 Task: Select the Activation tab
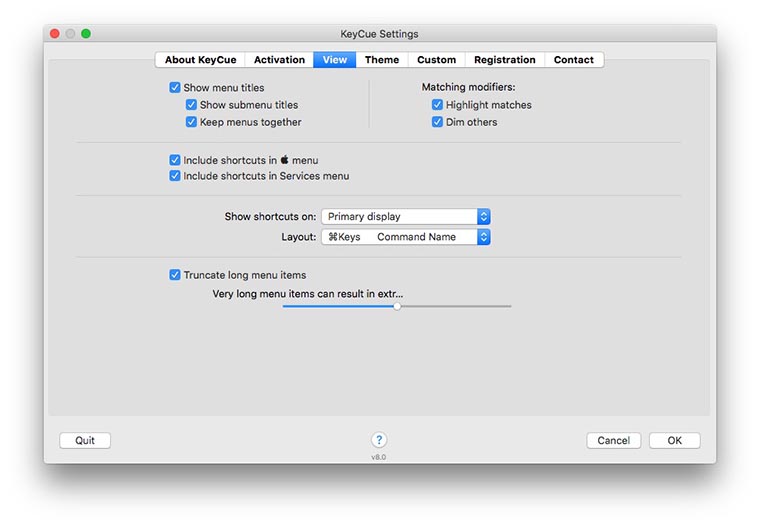[279, 60]
